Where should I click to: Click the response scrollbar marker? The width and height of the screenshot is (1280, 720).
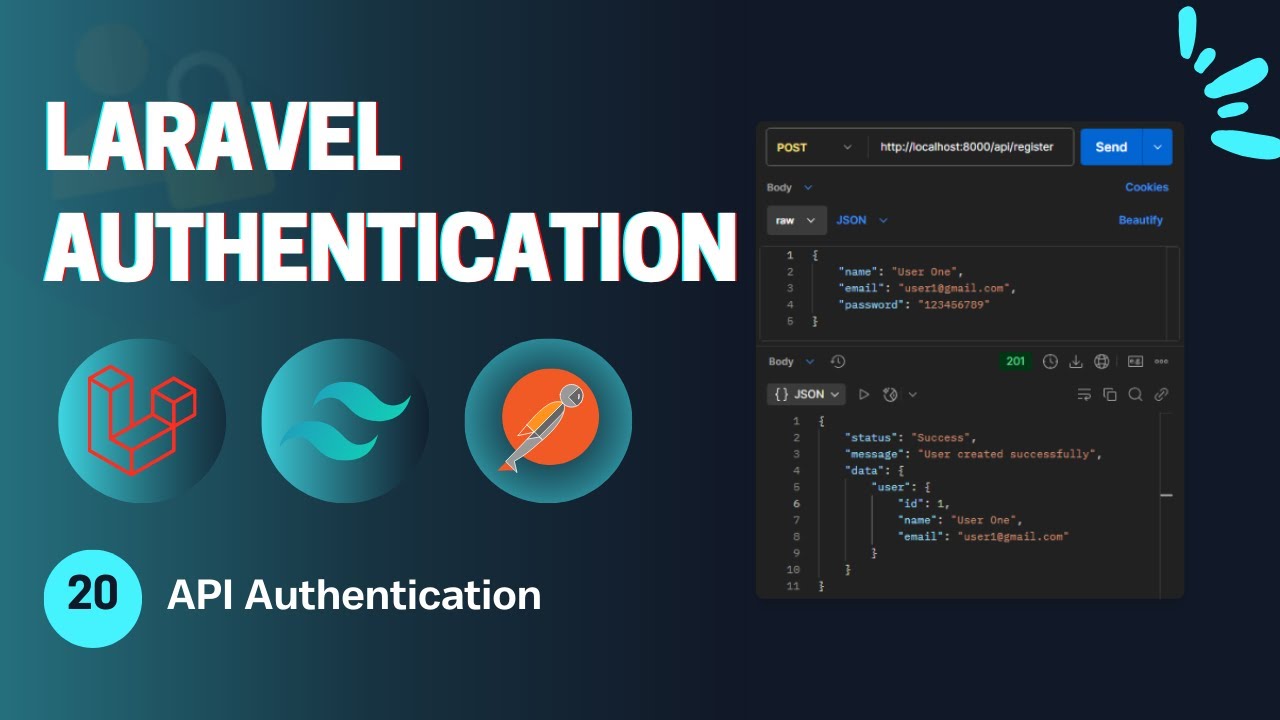click(x=1166, y=495)
